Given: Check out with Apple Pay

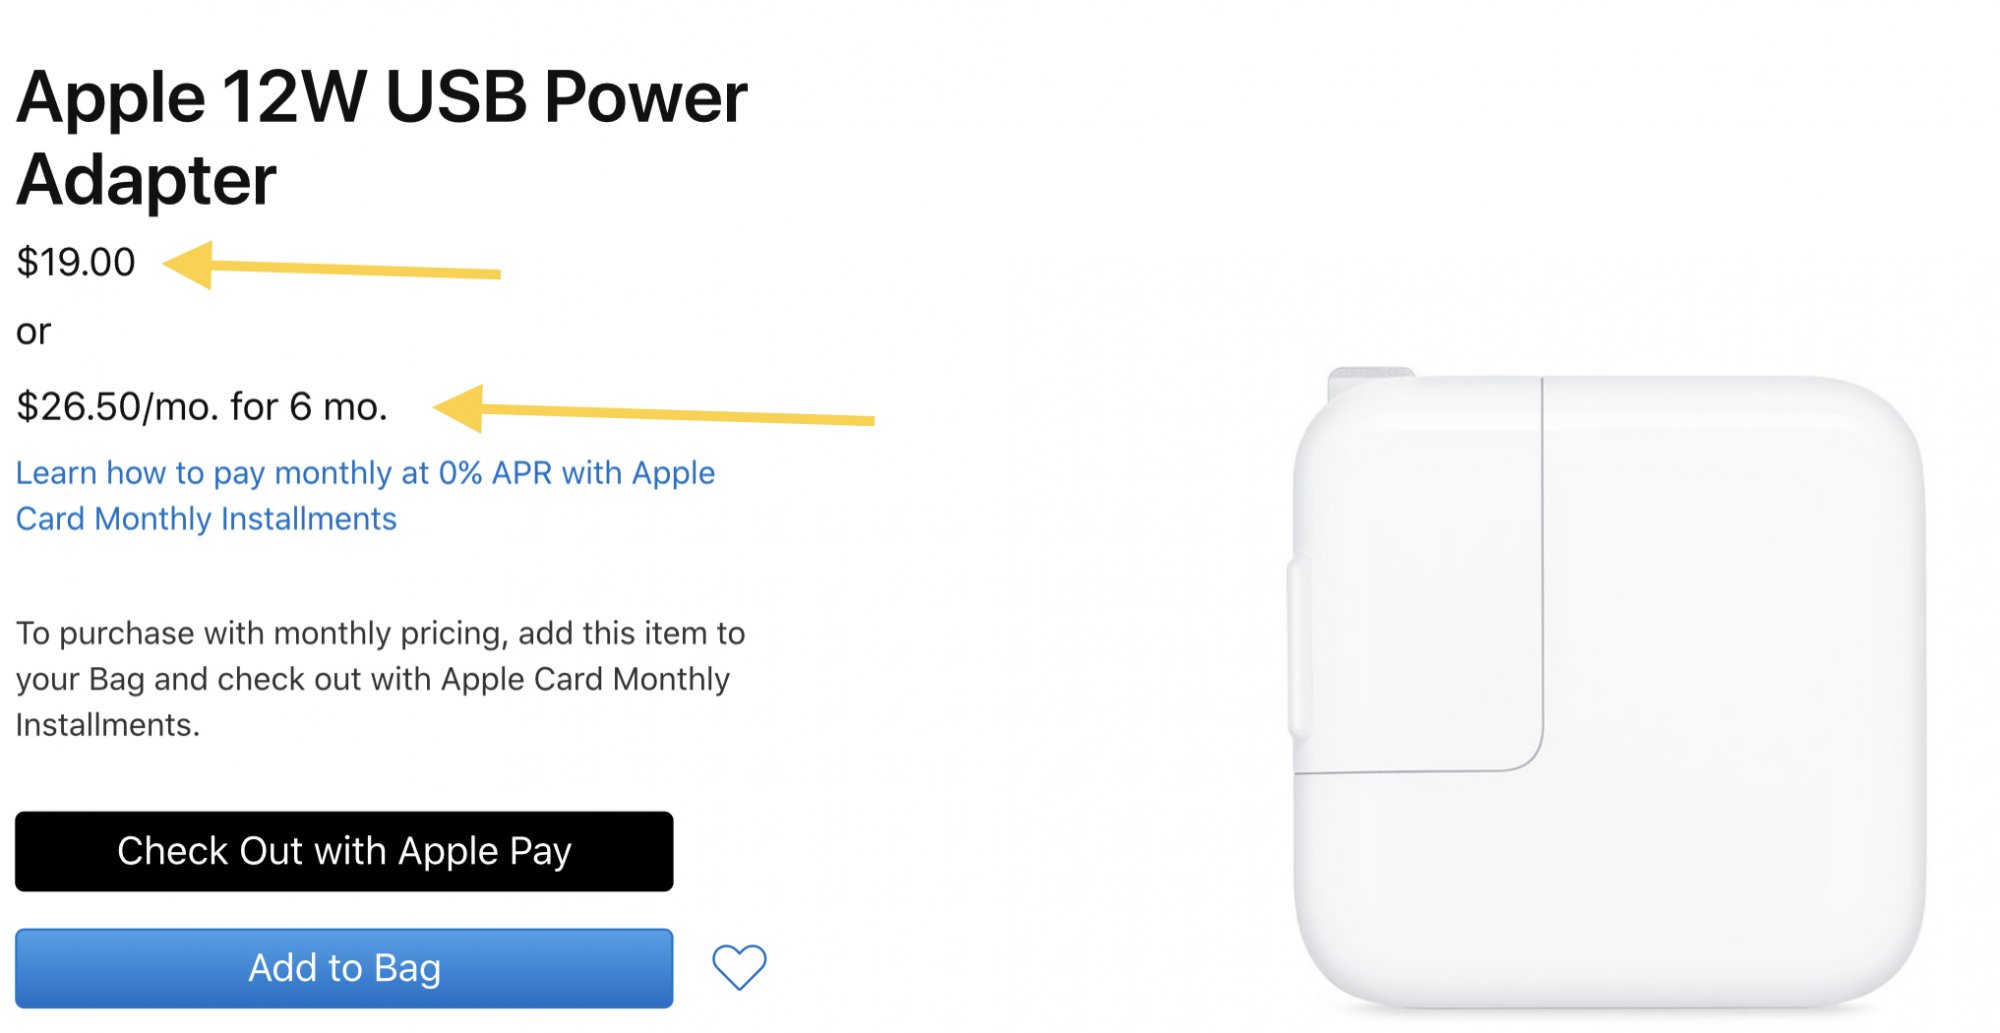Looking at the screenshot, I should coord(344,851).
